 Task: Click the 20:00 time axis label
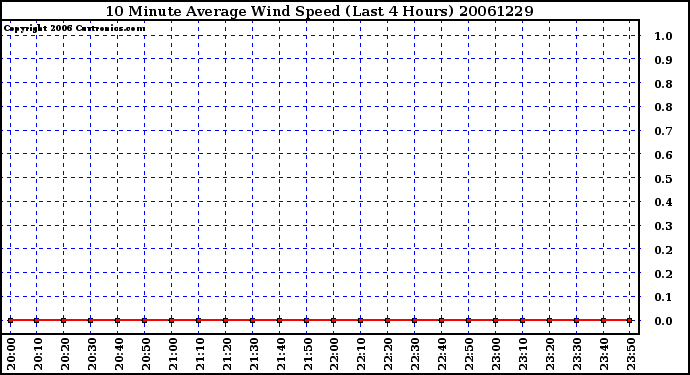[11, 355]
